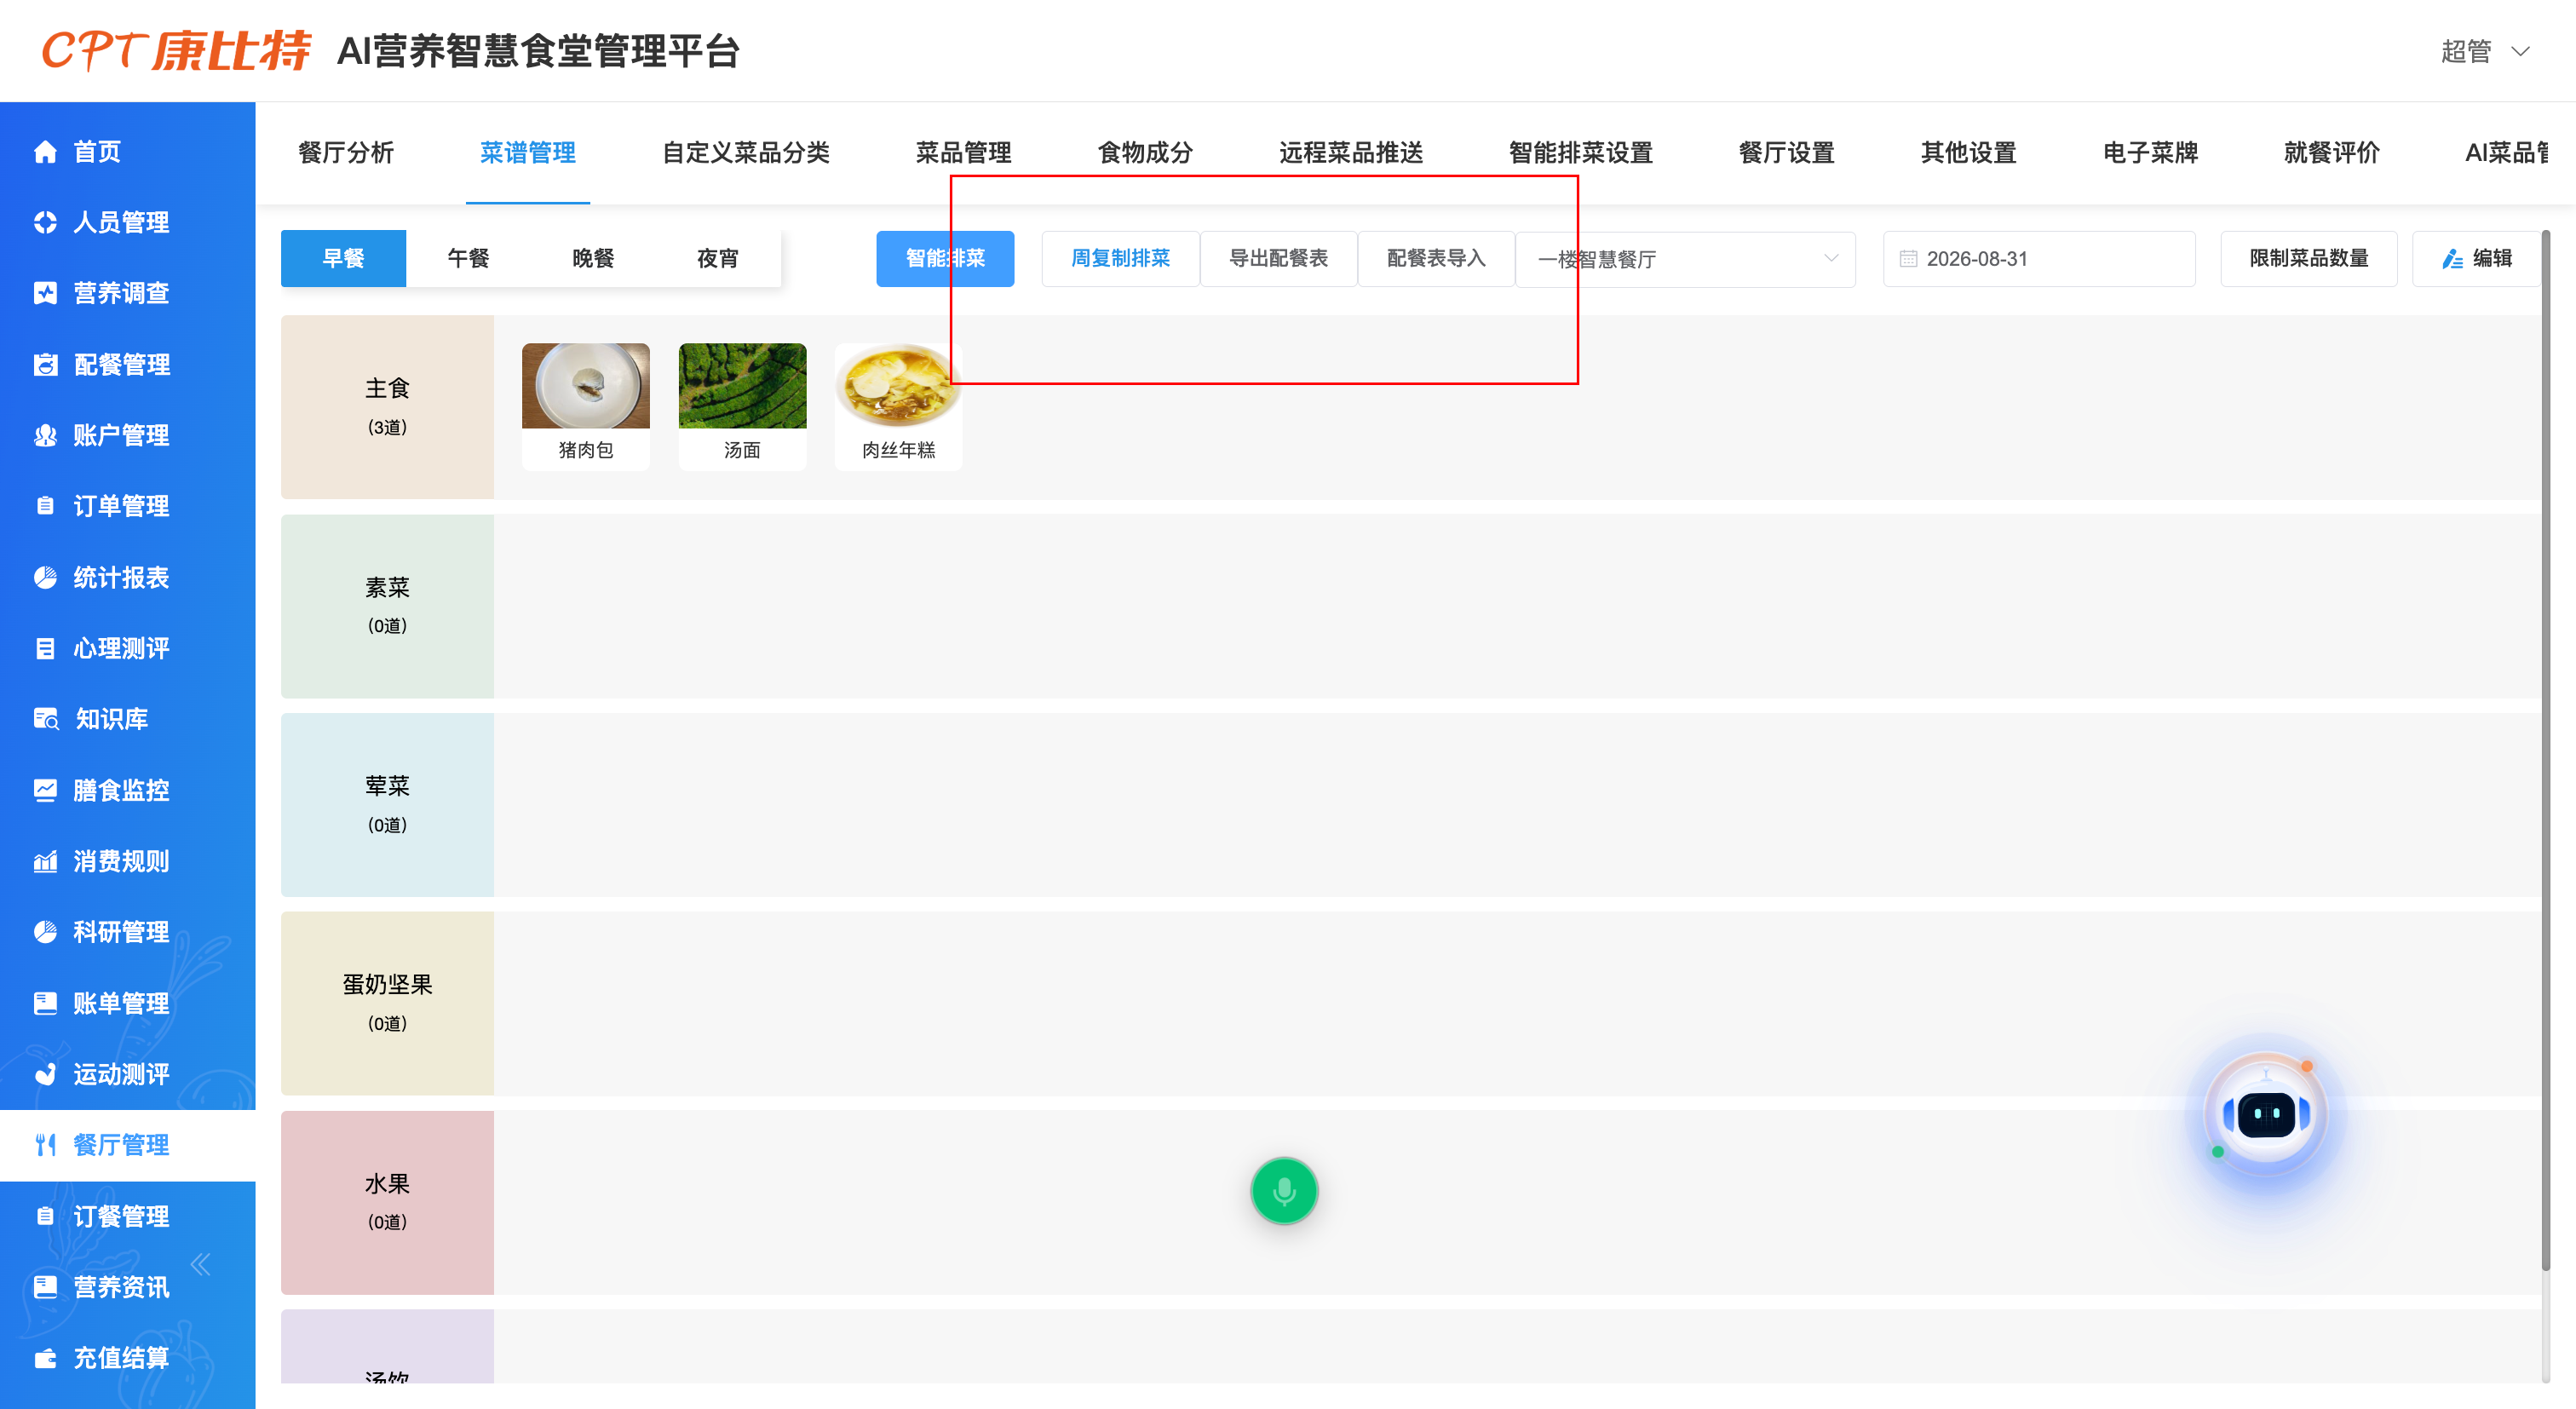Image resolution: width=2576 pixels, height=1409 pixels.
Task: Click the 首页 home icon
Action: [x=45, y=152]
